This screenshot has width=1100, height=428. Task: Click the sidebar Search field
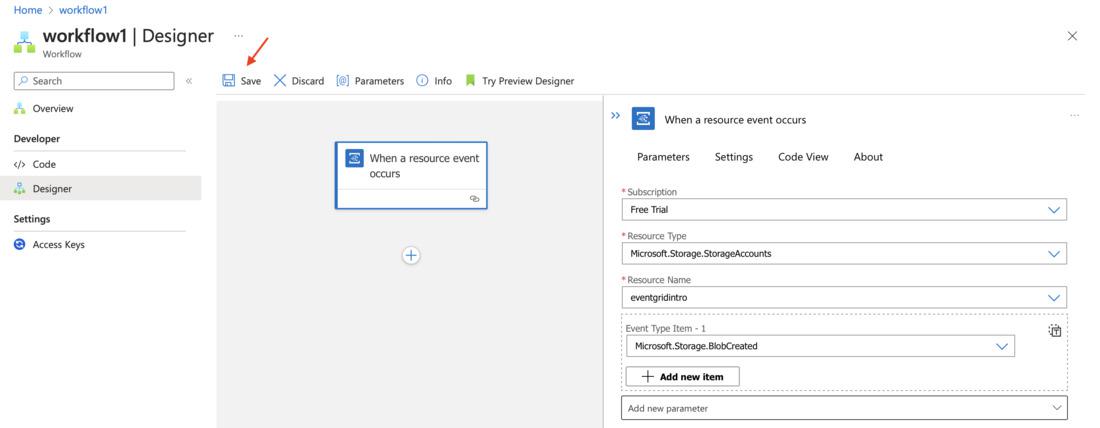(94, 81)
